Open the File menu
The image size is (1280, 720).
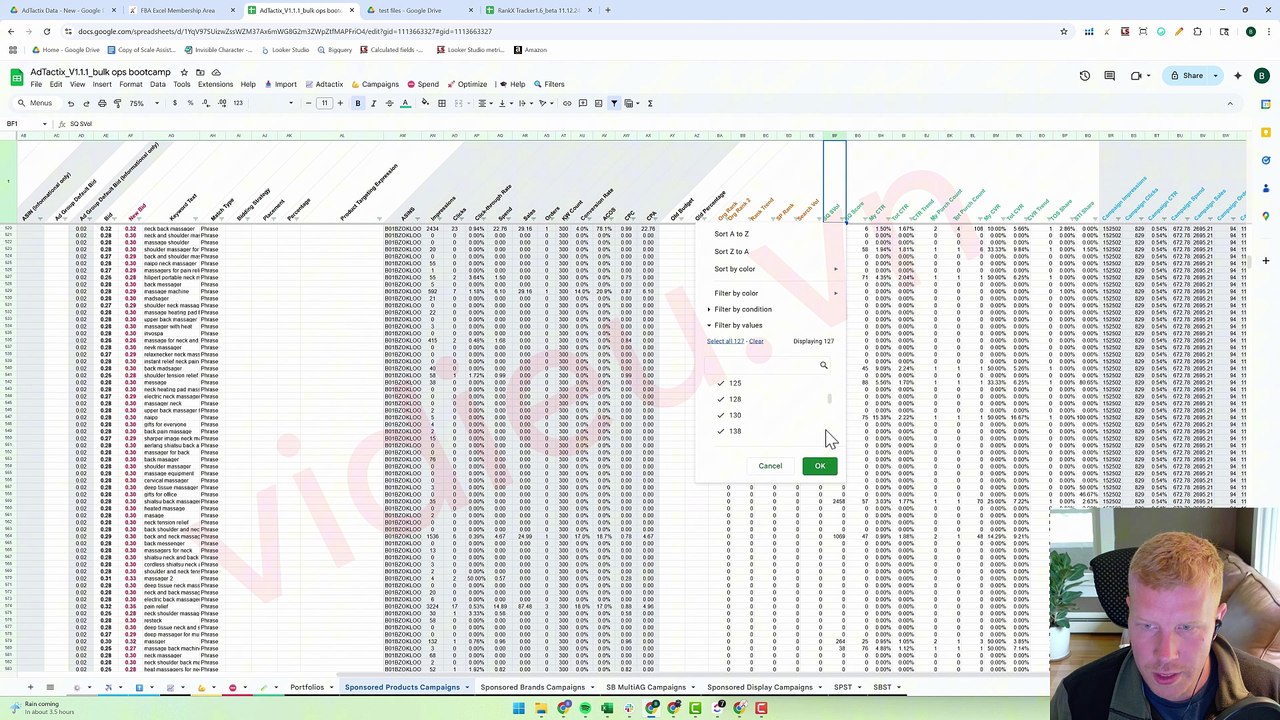tap(36, 84)
